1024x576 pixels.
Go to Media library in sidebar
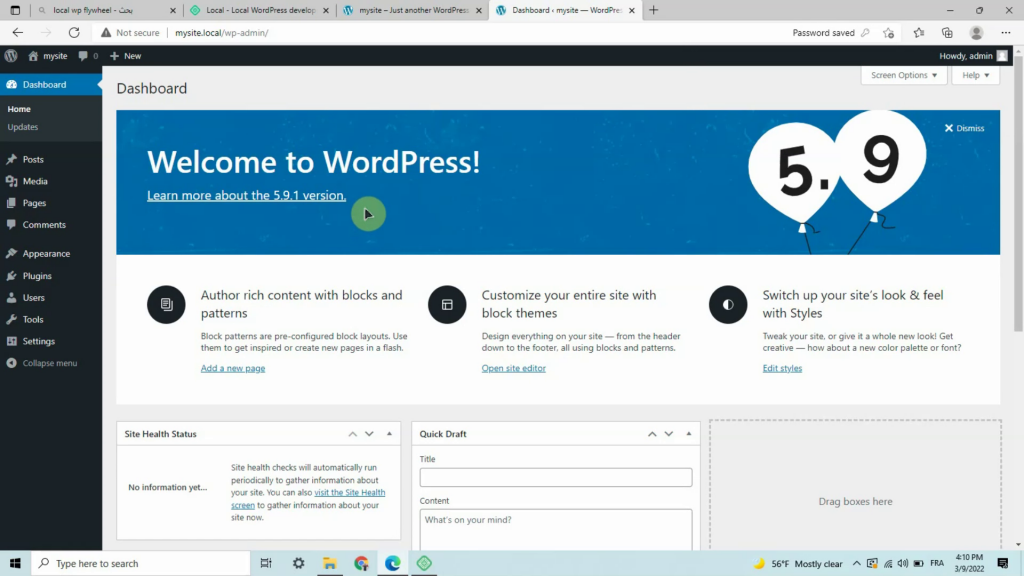tap(35, 181)
